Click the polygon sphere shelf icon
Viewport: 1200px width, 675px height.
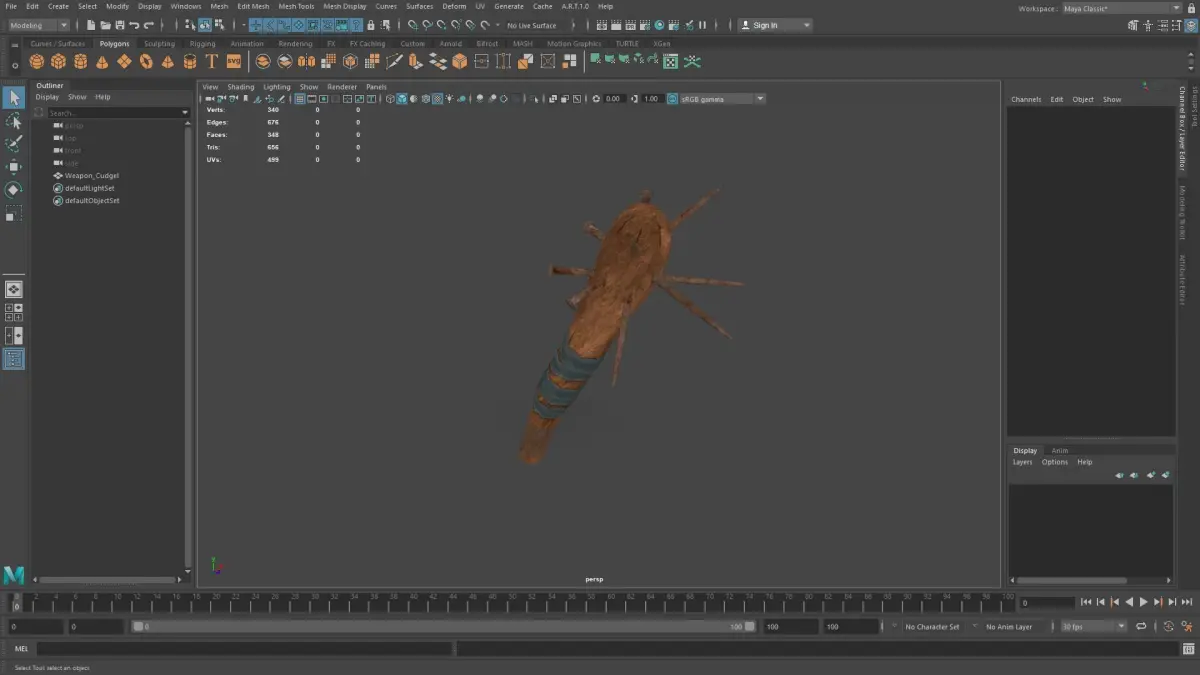[37, 62]
